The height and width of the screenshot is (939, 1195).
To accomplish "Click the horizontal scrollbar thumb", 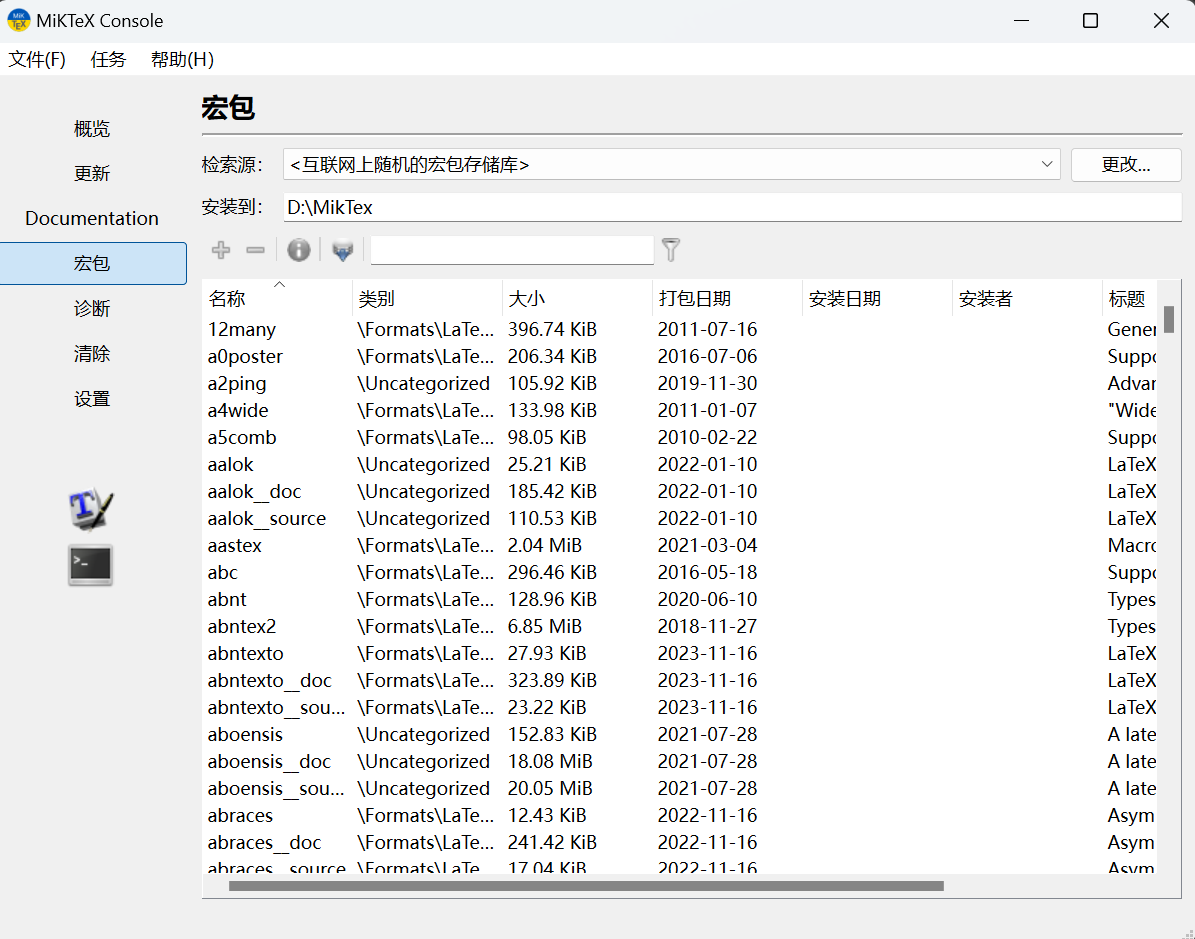I will [586, 886].
